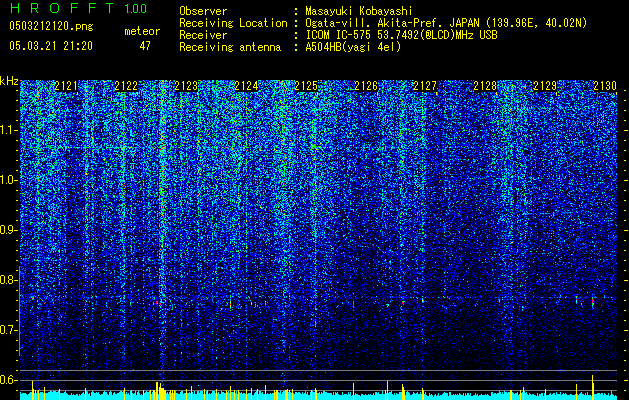Click time marker 2126

coord(366,86)
